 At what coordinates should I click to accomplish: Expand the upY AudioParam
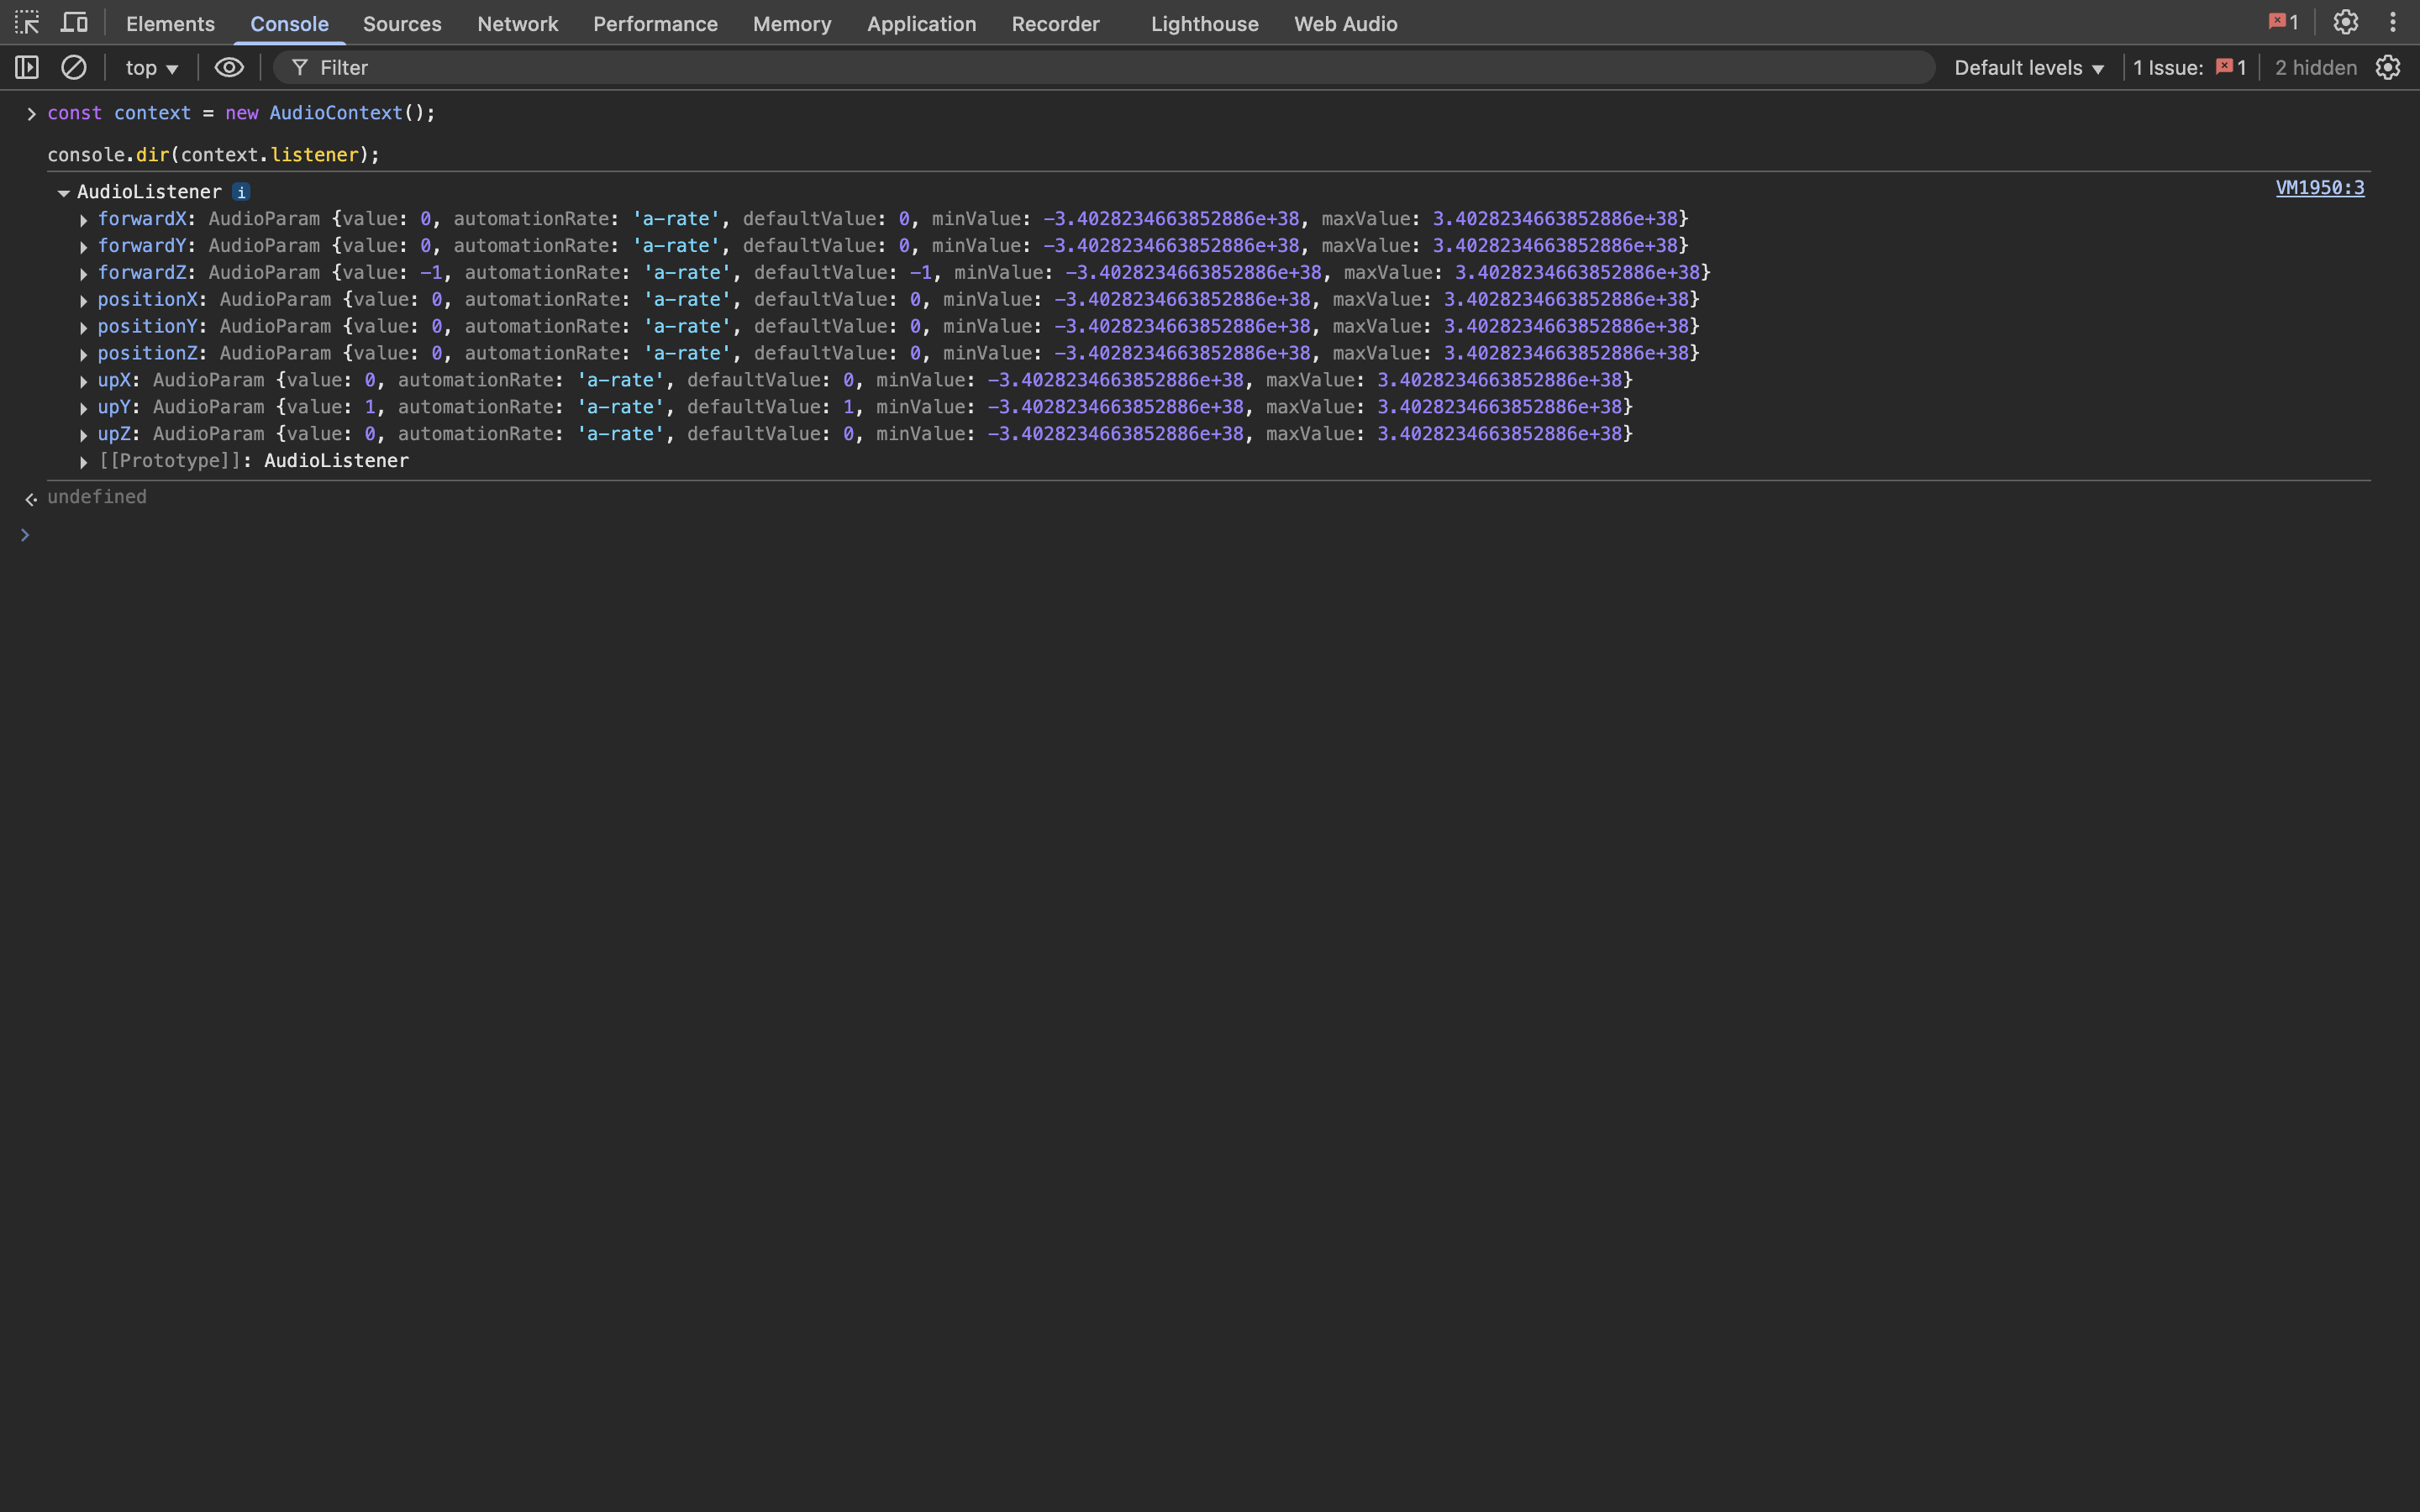tap(84, 409)
